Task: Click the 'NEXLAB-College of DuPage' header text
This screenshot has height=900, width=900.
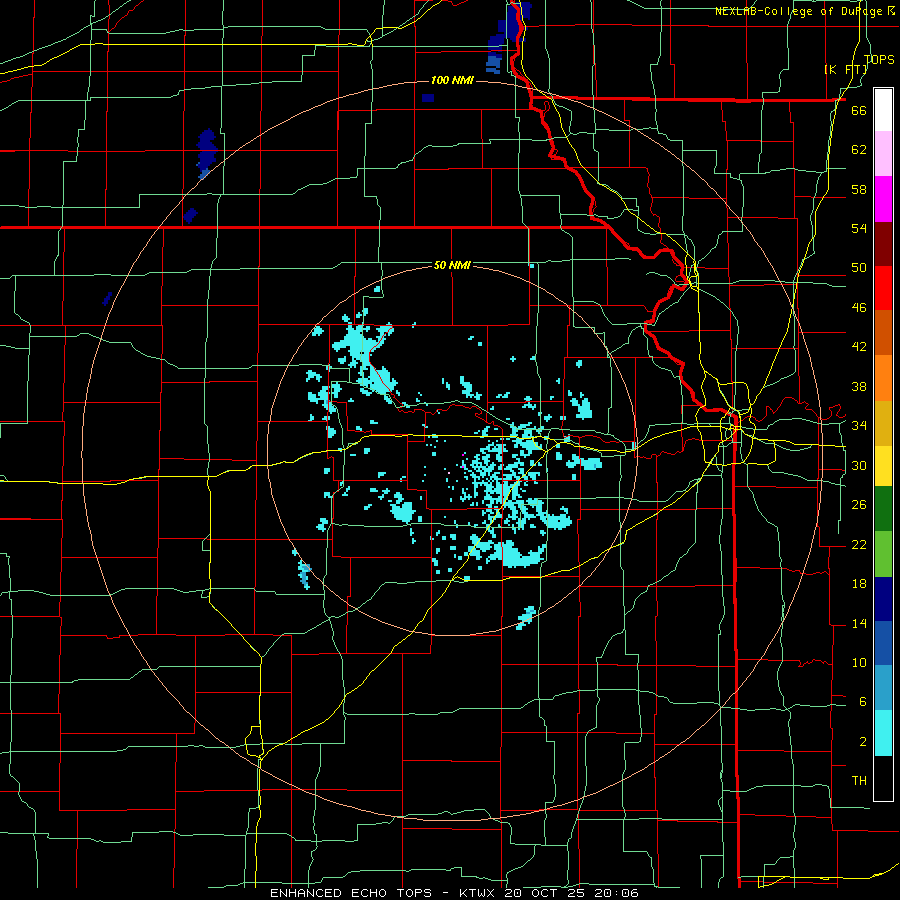Action: pyautogui.click(x=798, y=11)
